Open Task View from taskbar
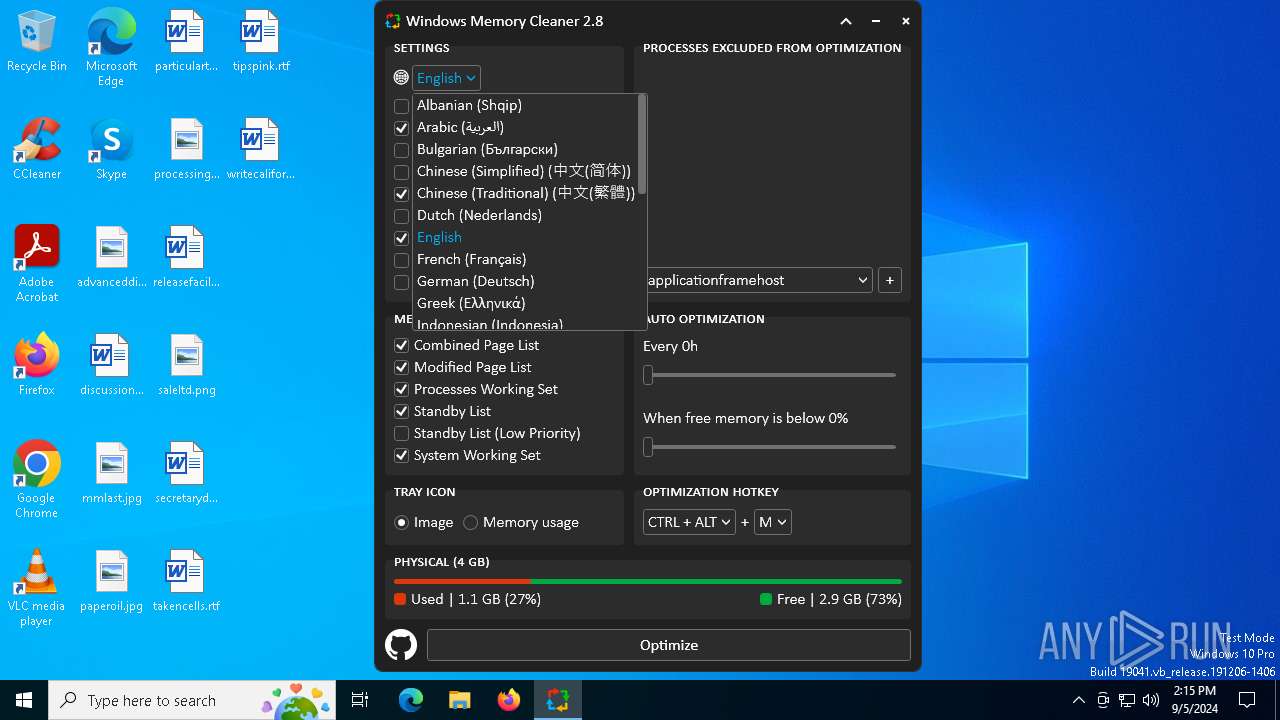 click(360, 700)
